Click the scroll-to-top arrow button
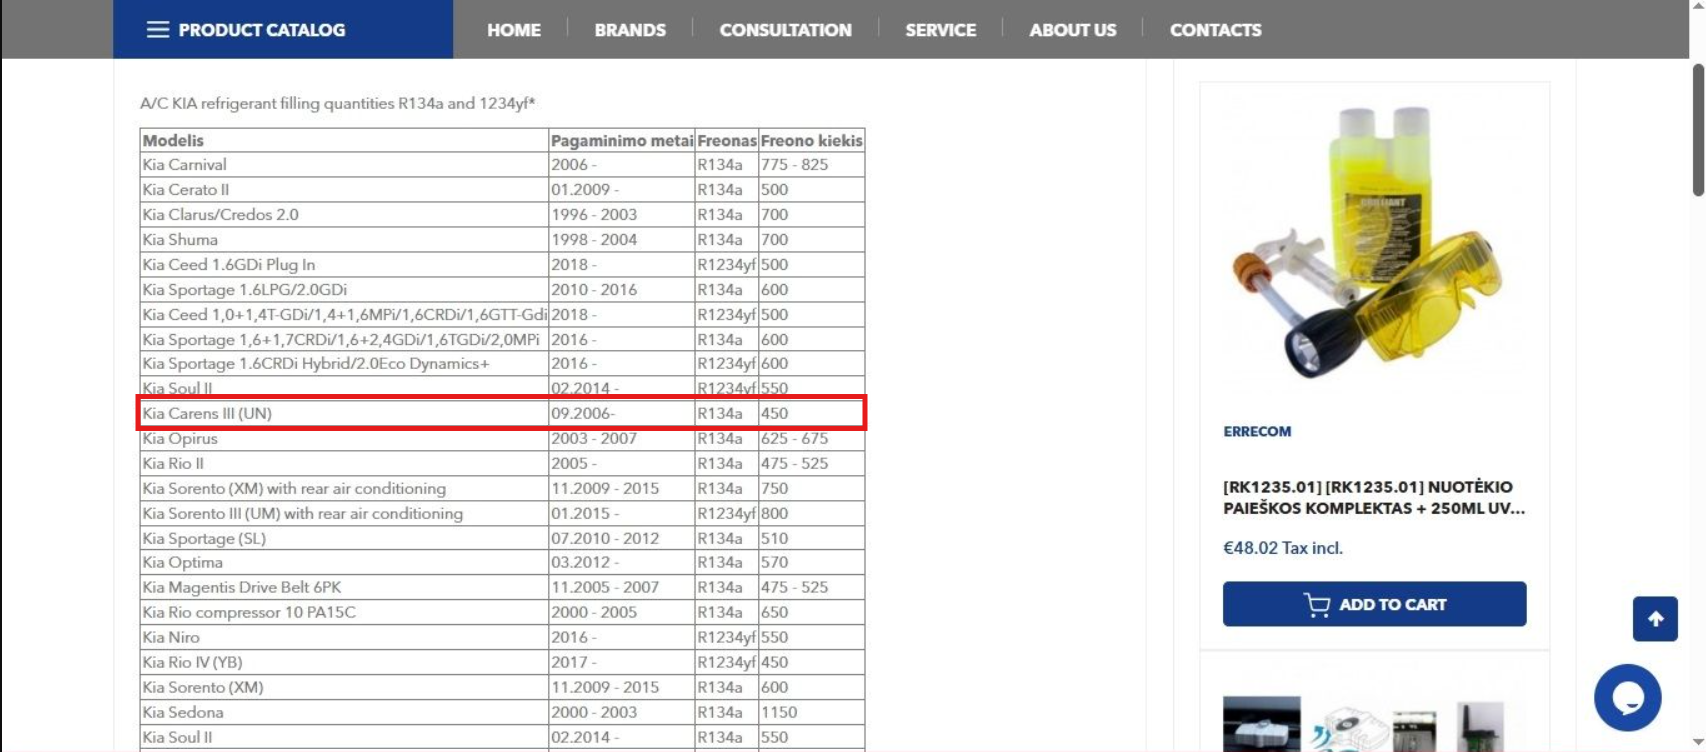Screen dimensions: 1706x752 pos(1655,619)
